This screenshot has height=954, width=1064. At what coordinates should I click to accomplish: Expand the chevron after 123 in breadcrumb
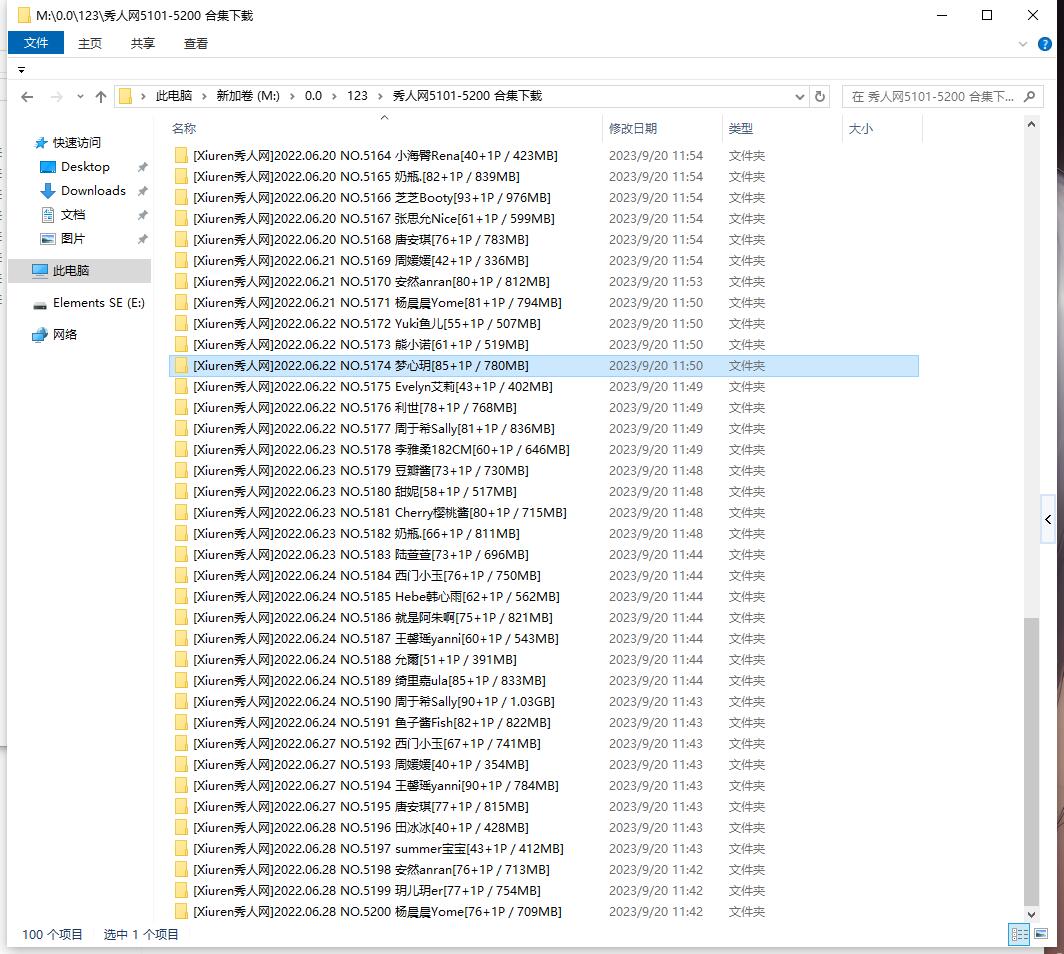pos(380,96)
